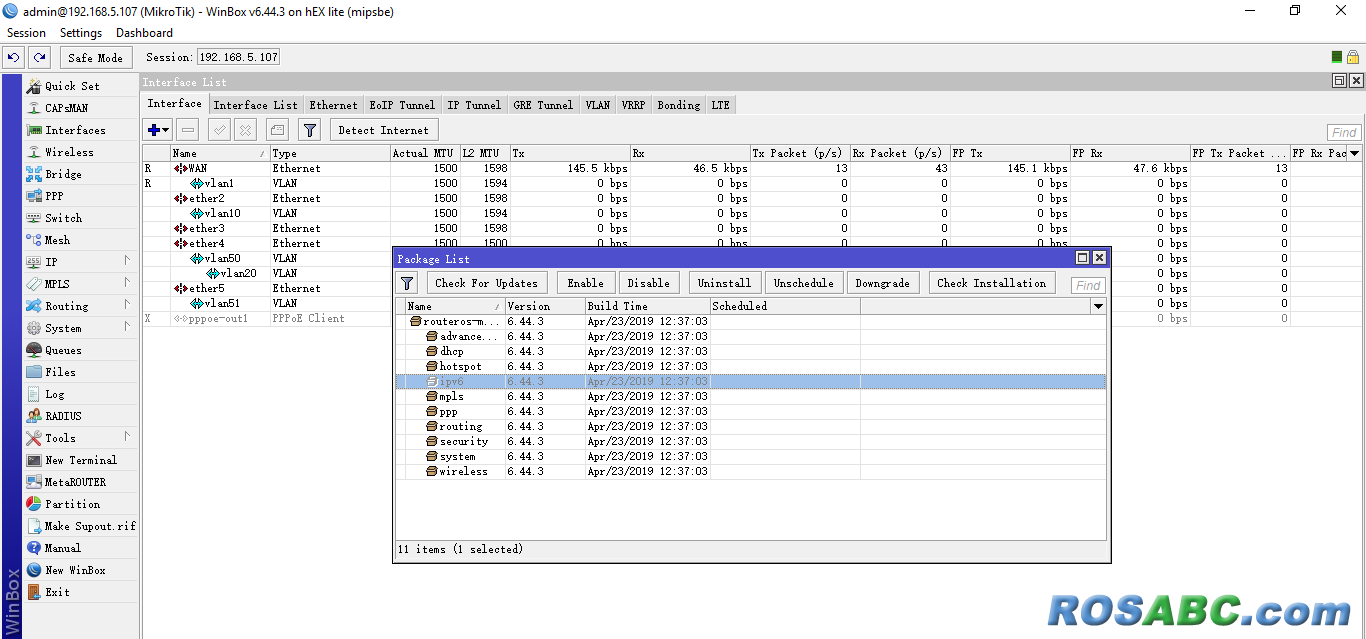
Task: Click the Undo arrow icon
Action: 14,58
